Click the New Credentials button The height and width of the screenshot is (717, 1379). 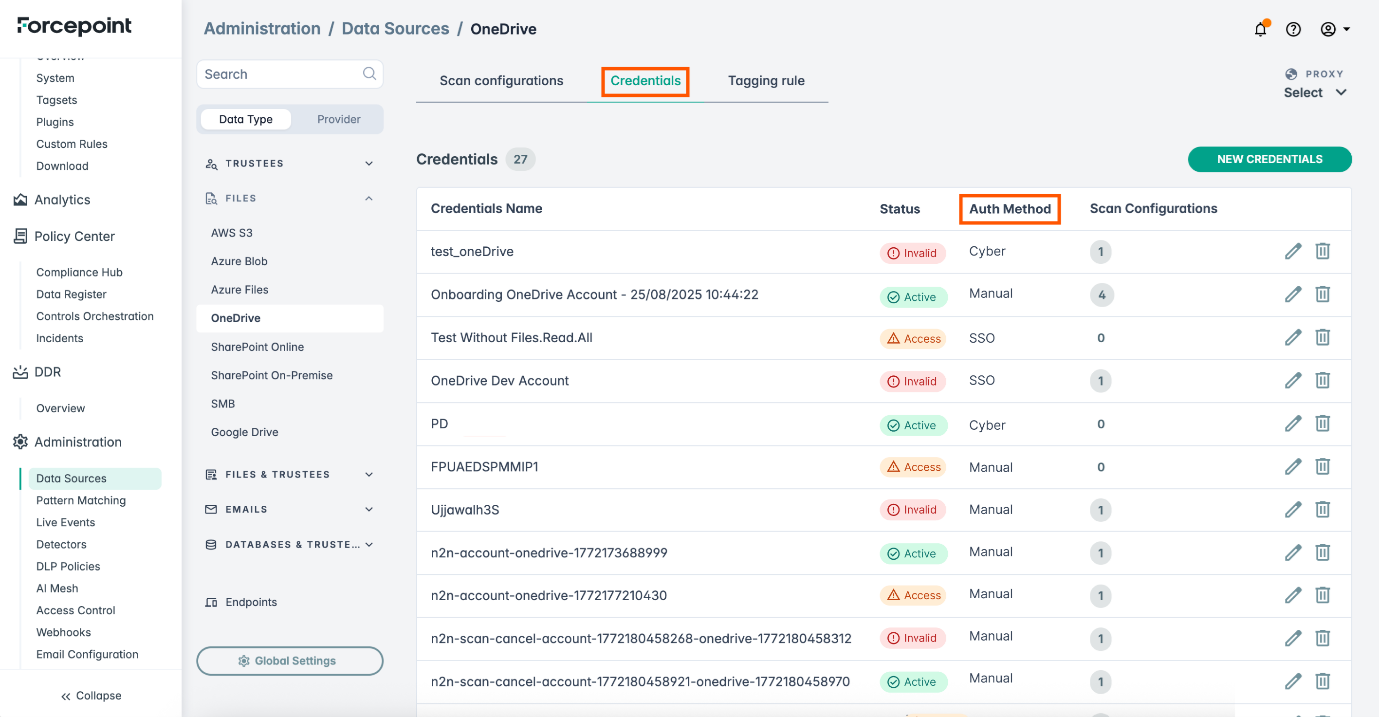pos(1270,159)
